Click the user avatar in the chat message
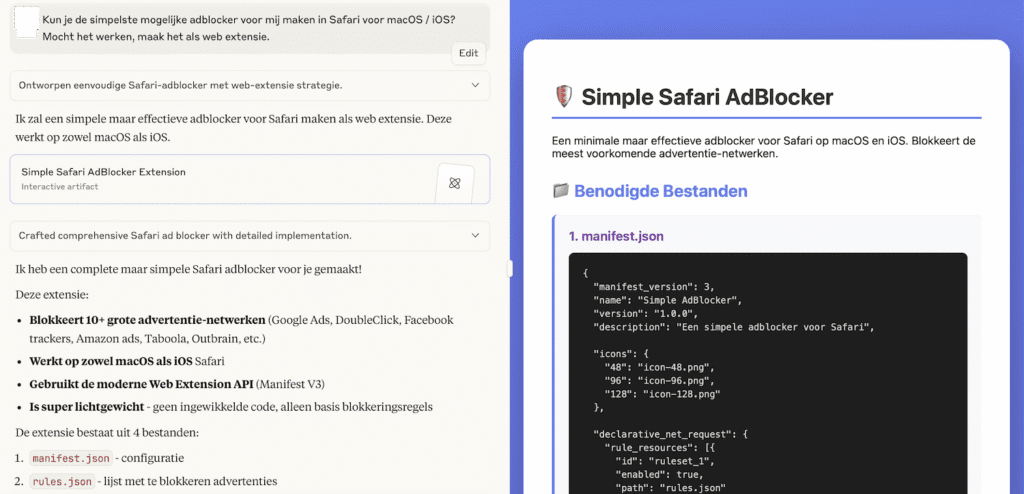The height and width of the screenshot is (494, 1024). (x=27, y=21)
